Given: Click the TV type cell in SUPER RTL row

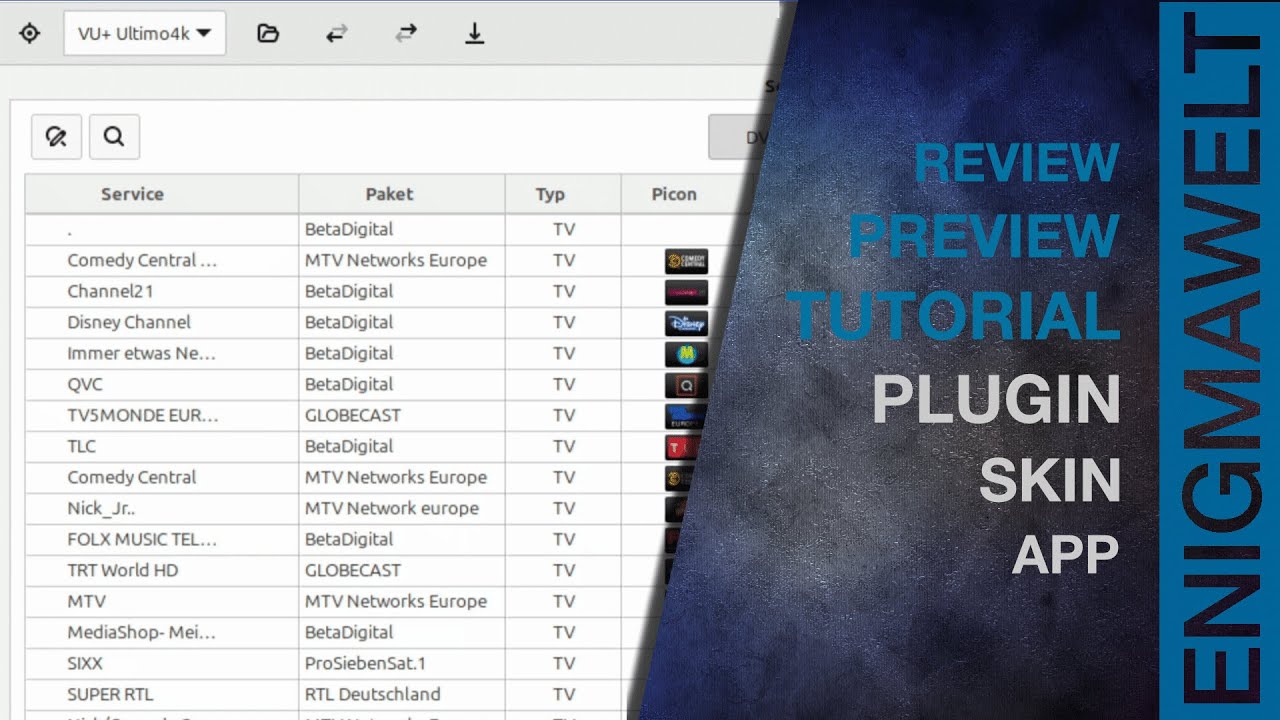Looking at the screenshot, I should tap(564, 694).
